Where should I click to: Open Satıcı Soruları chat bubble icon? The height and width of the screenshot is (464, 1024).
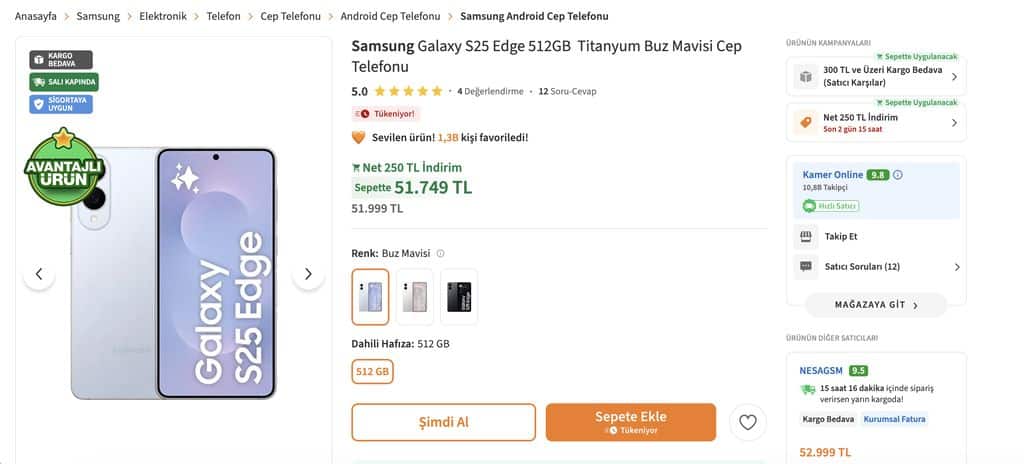(x=805, y=267)
